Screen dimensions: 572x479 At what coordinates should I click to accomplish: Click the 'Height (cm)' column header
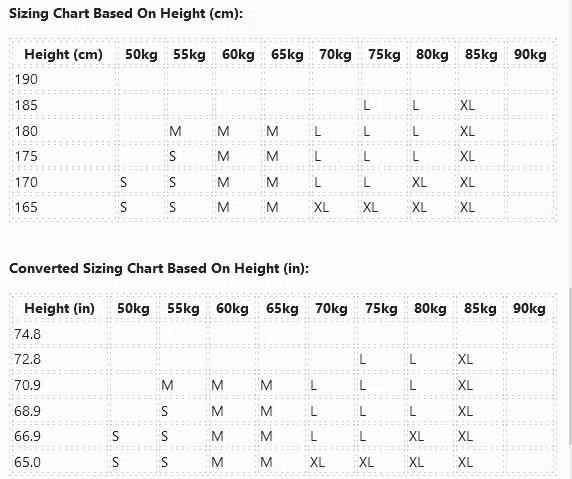[x=63, y=54]
